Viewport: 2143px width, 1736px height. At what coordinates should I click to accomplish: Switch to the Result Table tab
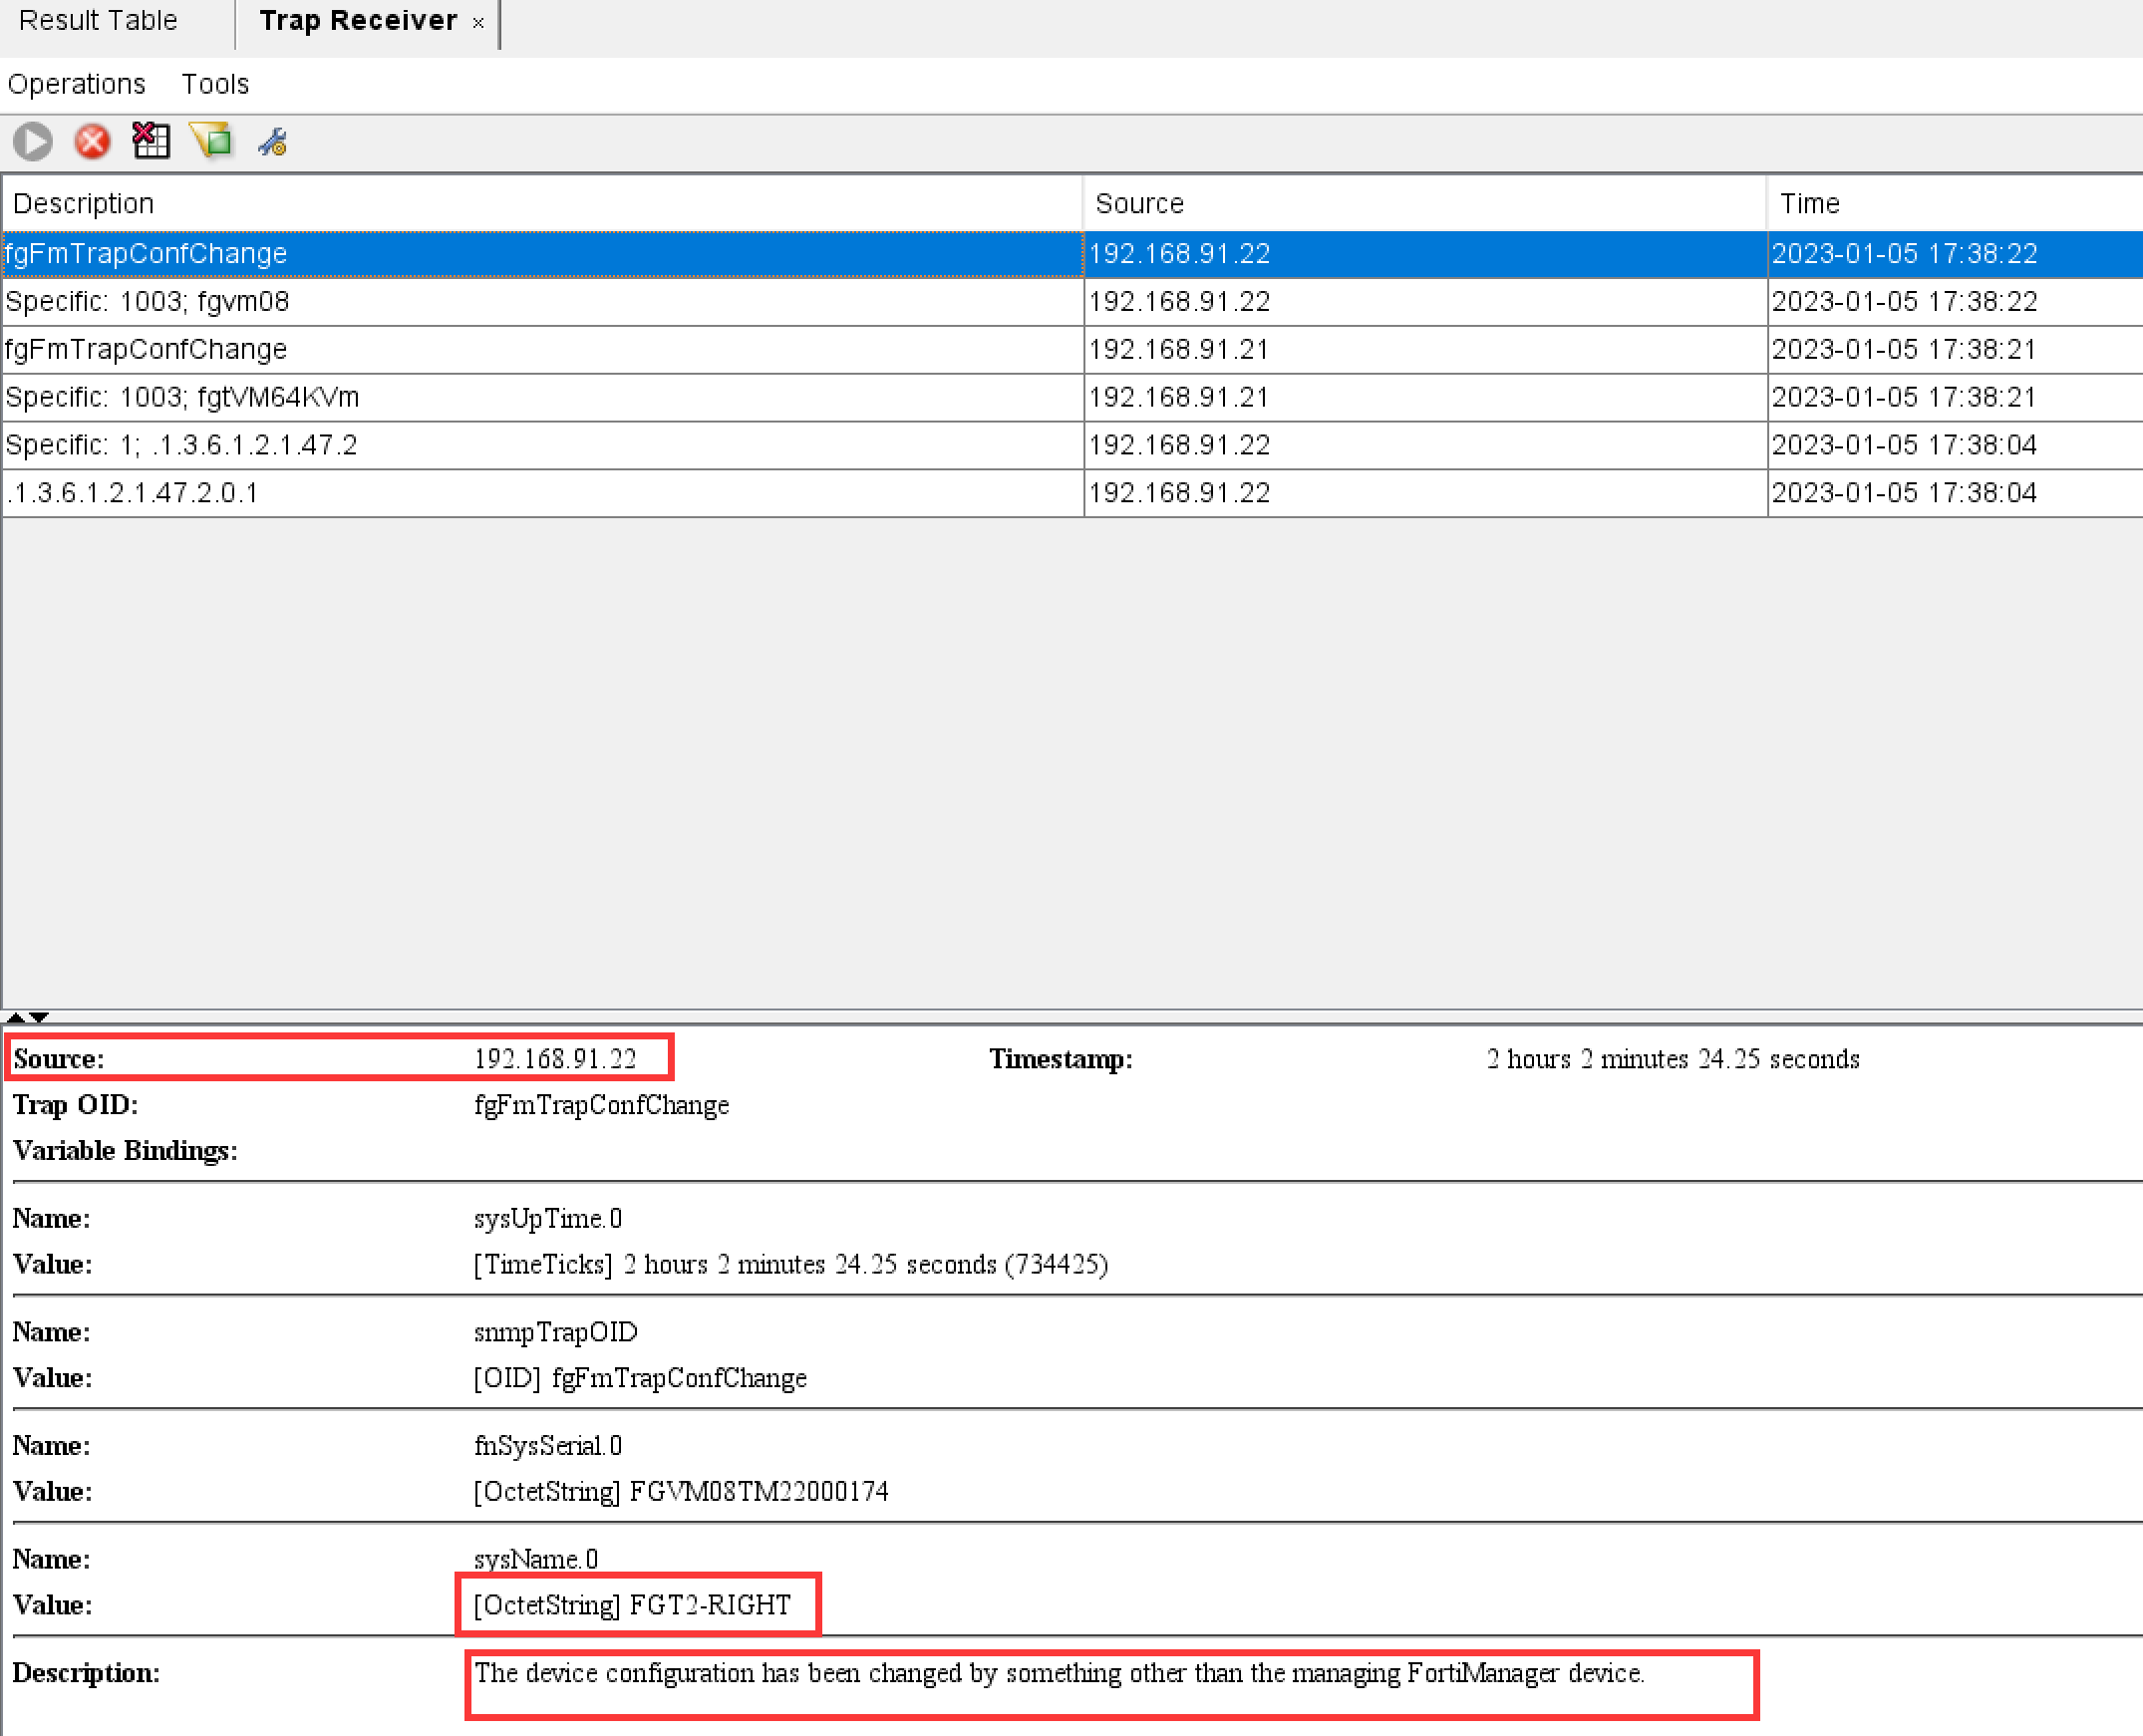(x=98, y=21)
